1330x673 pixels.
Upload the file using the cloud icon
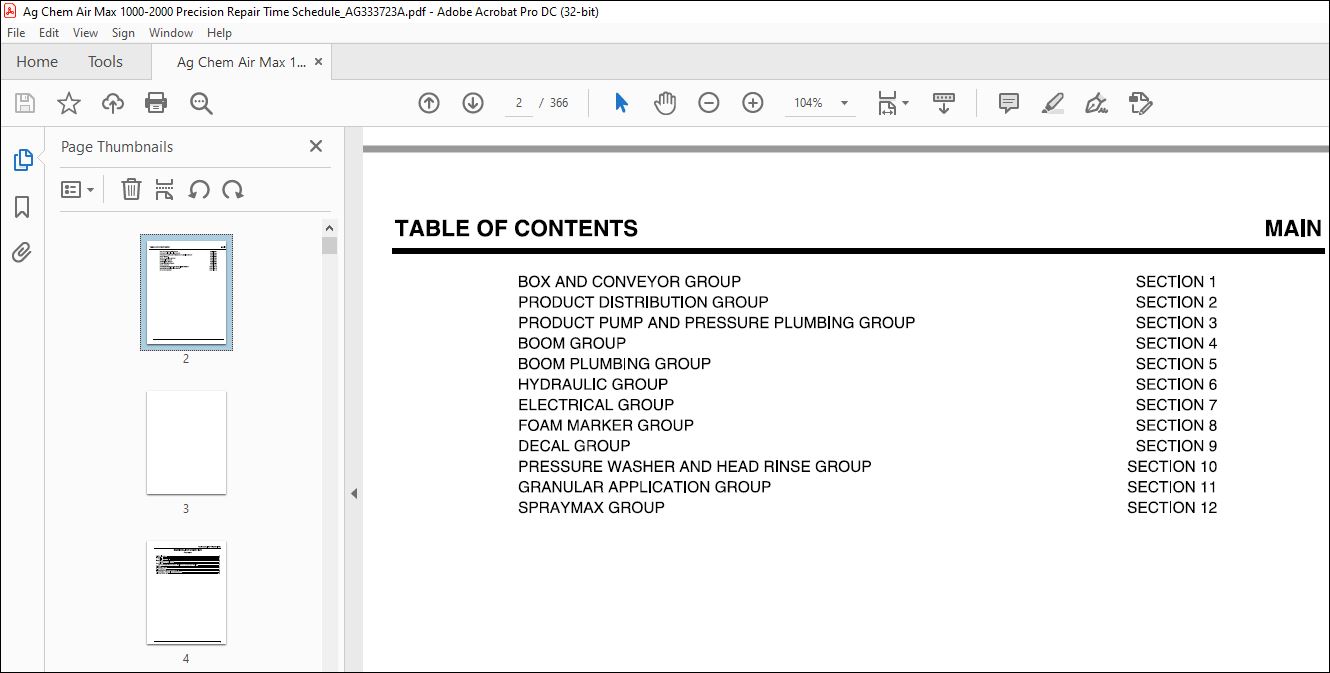(113, 103)
